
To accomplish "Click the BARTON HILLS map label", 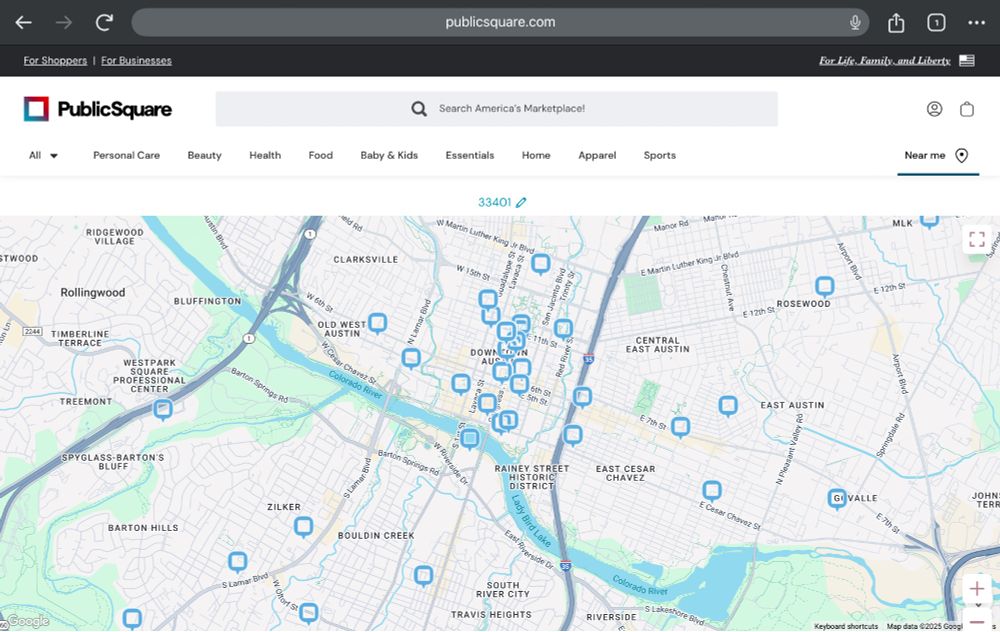I will tap(143, 528).
